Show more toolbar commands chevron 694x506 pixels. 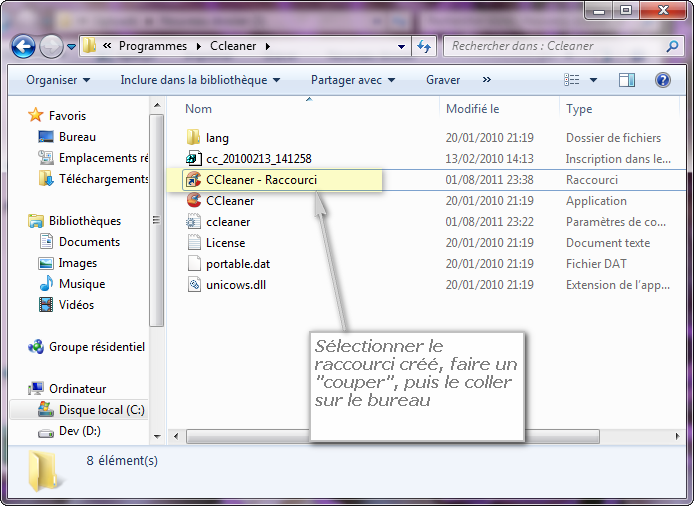(486, 80)
